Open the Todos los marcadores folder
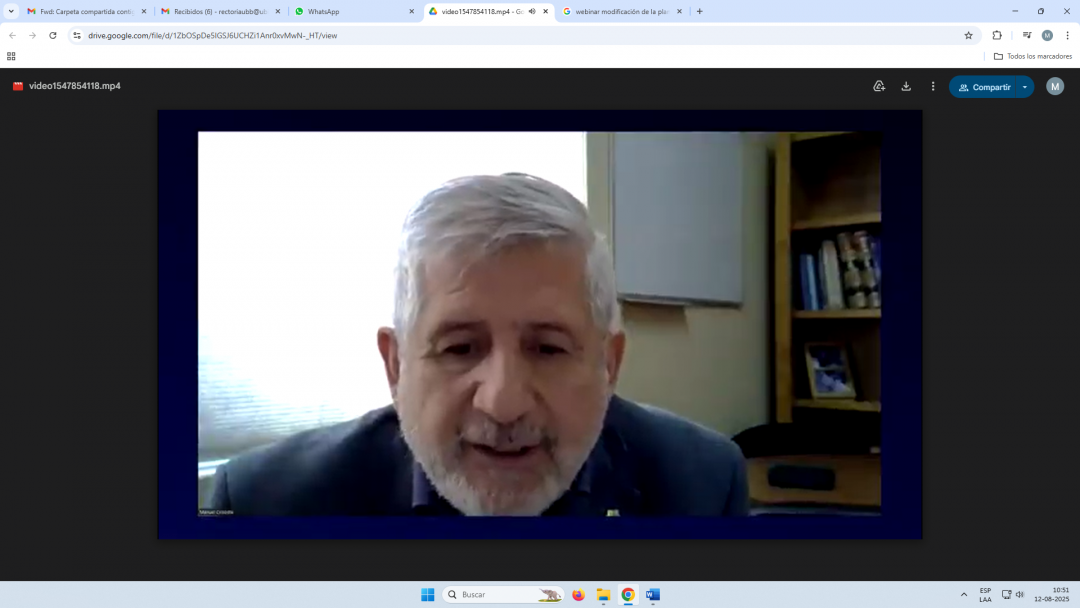Viewport: 1080px width, 608px height. 1032,56
